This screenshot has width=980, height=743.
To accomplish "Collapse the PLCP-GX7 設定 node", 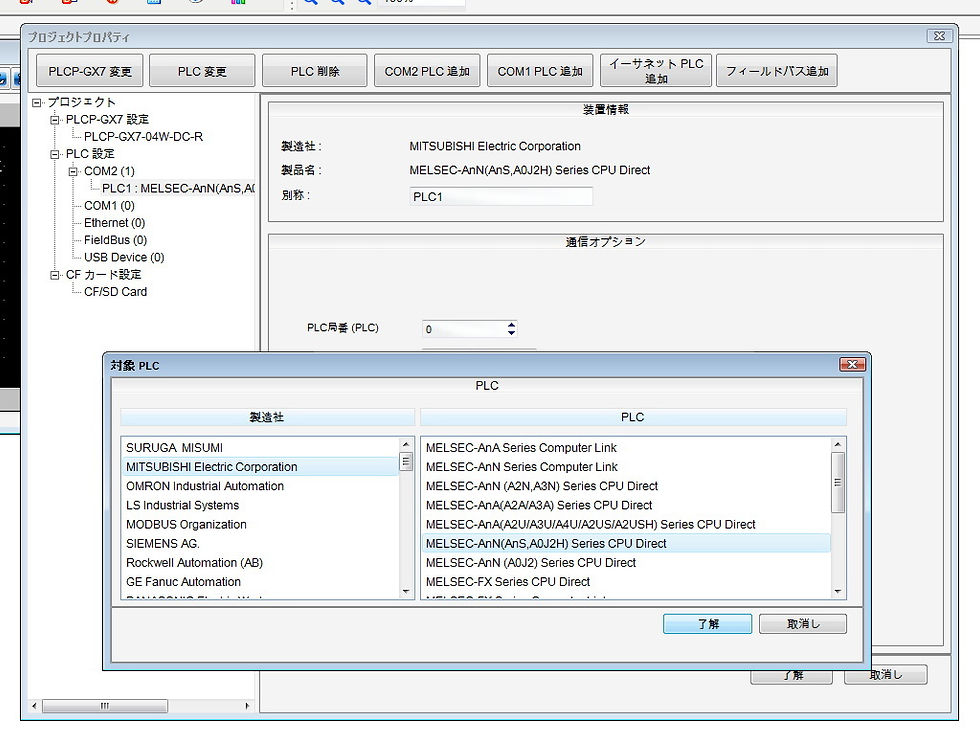I will [55, 119].
